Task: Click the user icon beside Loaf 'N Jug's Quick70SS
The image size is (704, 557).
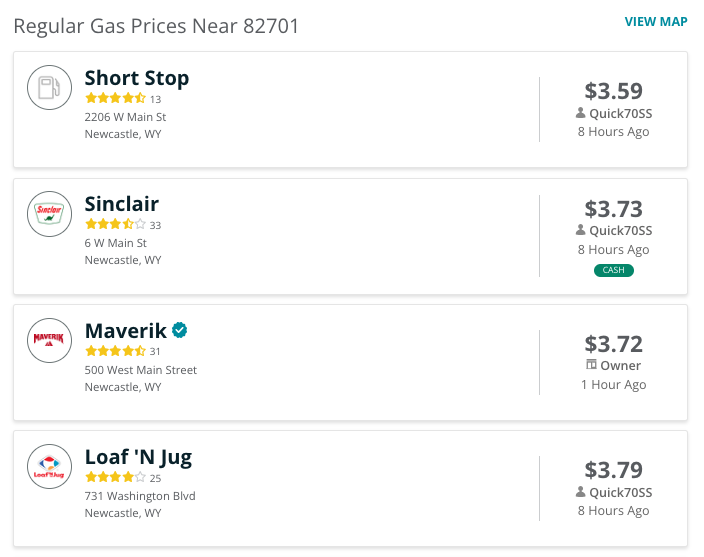Action: pyautogui.click(x=581, y=491)
